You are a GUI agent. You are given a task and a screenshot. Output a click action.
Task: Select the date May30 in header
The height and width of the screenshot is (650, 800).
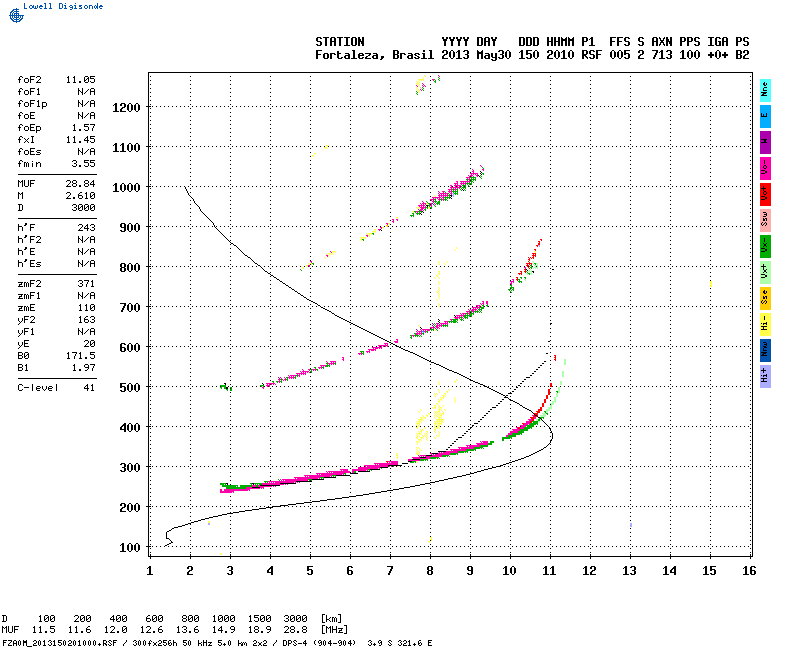pos(493,55)
